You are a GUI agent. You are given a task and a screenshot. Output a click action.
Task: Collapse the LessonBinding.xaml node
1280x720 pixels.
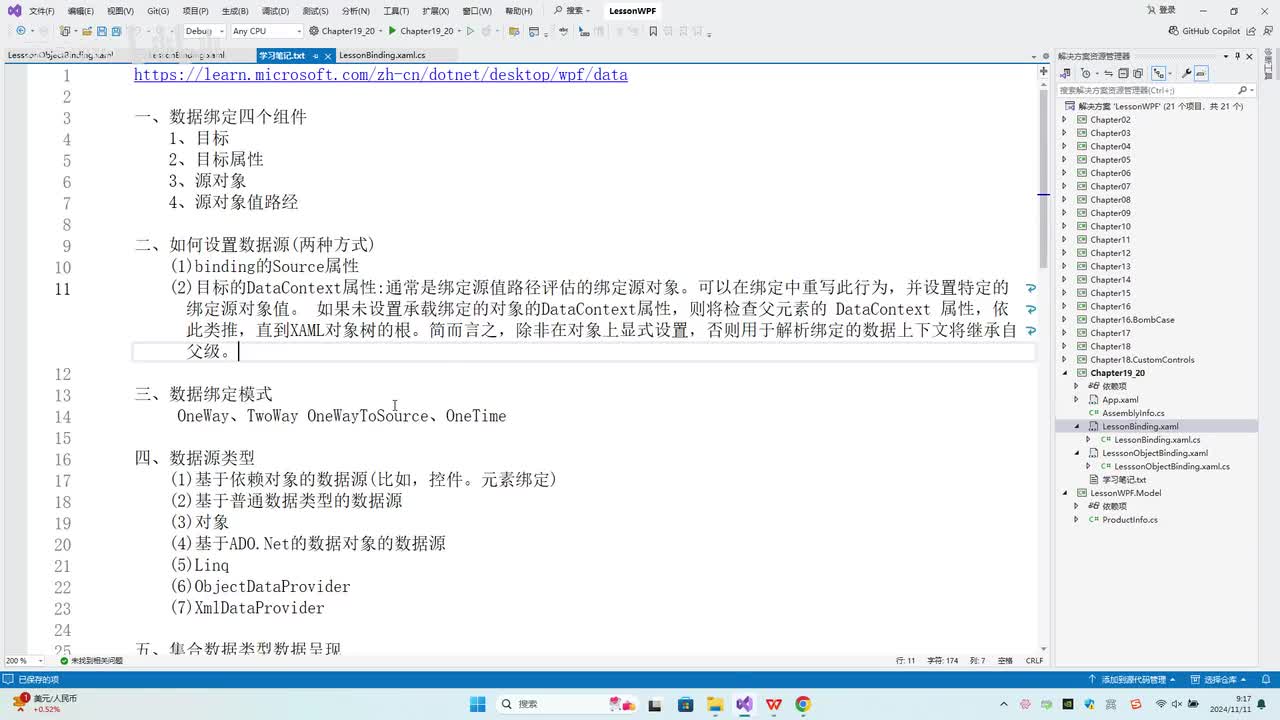click(1076, 426)
